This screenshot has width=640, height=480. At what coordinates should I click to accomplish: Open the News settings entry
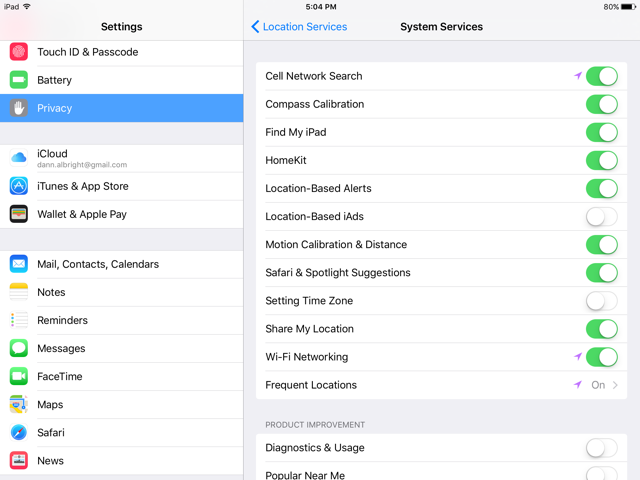pyautogui.click(x=122, y=460)
